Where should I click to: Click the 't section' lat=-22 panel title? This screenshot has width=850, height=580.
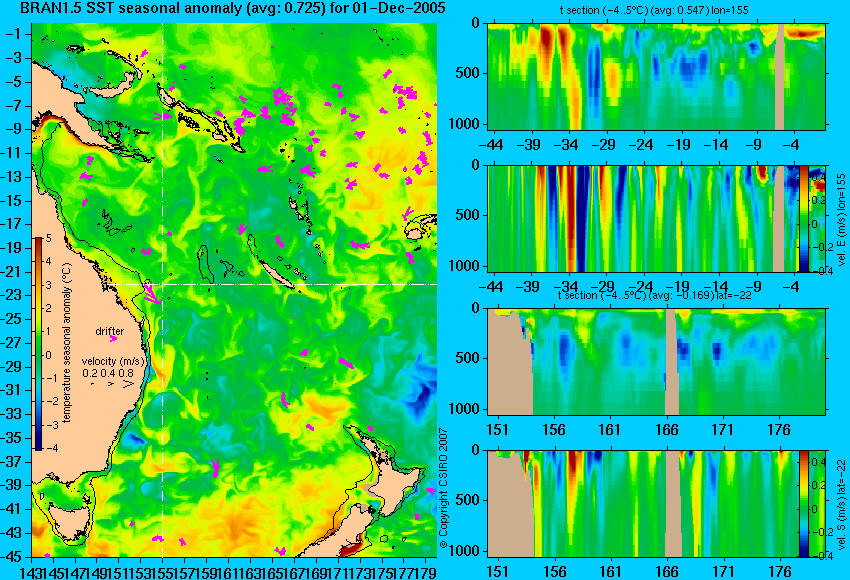tap(656, 295)
